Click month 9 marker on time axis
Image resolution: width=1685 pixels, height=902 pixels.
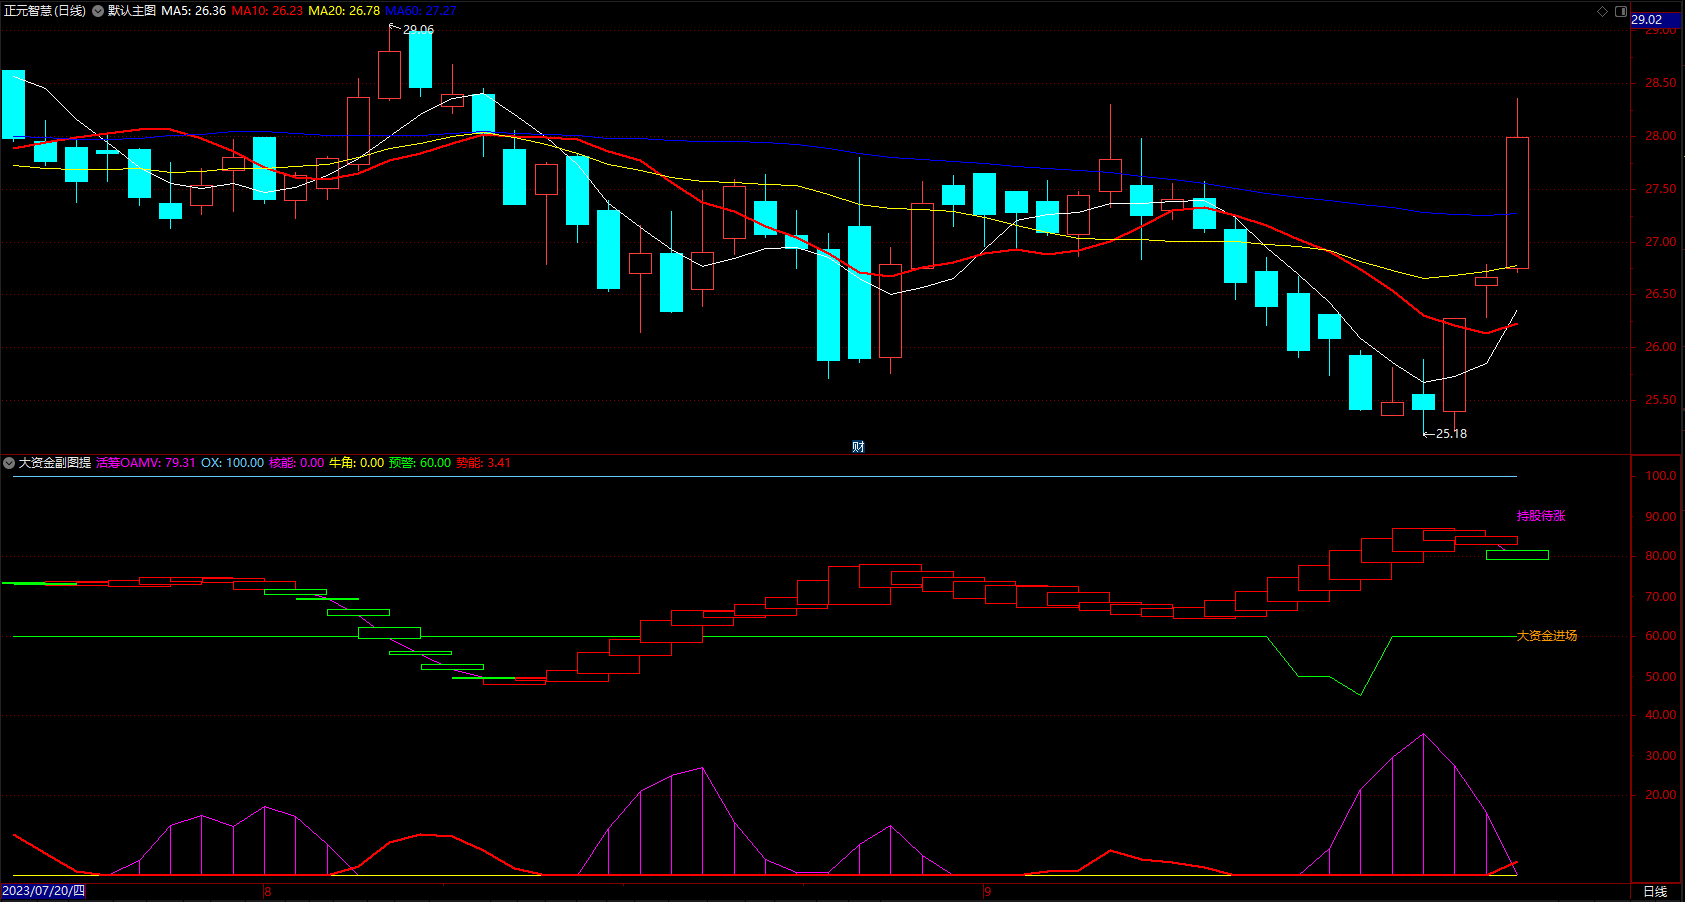point(987,891)
